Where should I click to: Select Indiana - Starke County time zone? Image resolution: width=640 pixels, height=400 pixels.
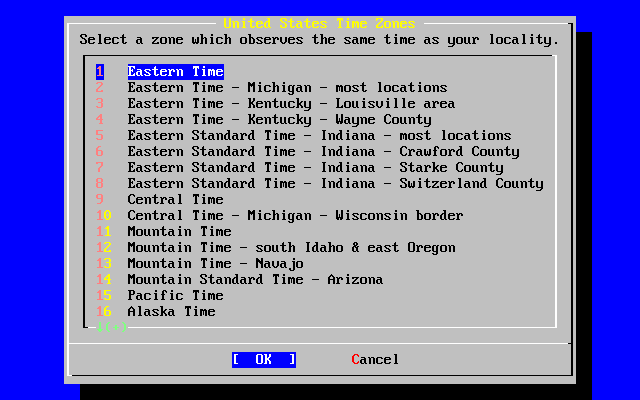315,168
